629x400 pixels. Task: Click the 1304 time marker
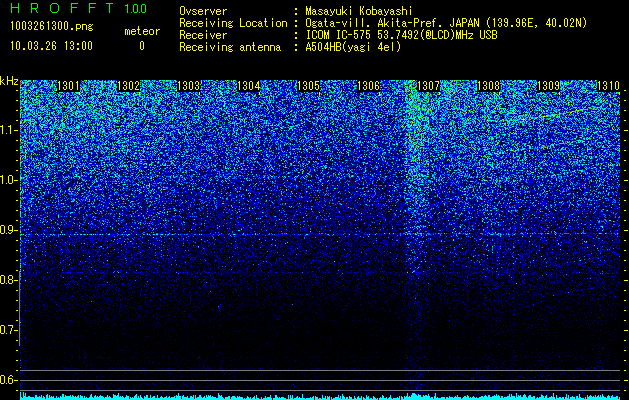(x=248, y=86)
